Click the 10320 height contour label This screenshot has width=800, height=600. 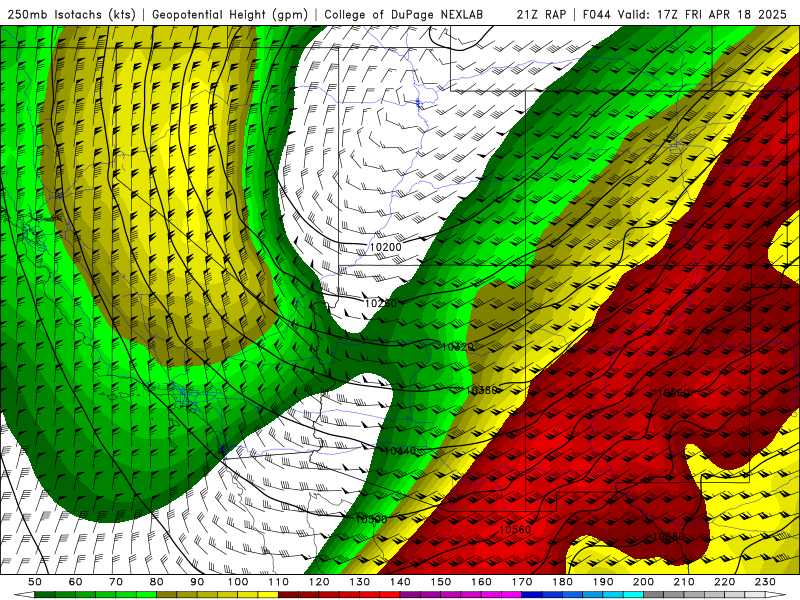point(457,347)
